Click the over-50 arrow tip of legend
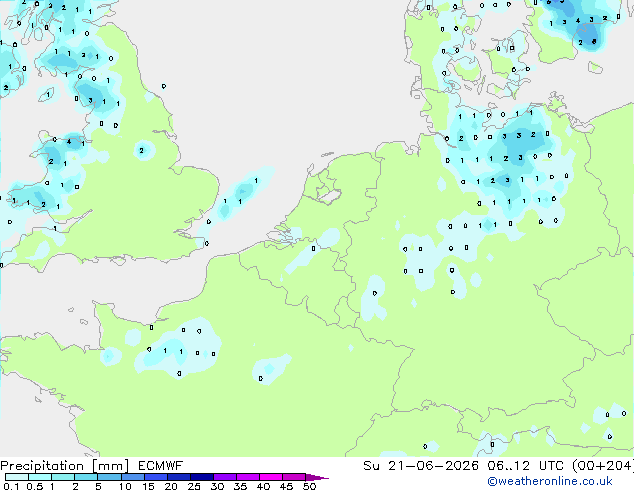Viewport: 634px width, 490px height. (x=317, y=478)
